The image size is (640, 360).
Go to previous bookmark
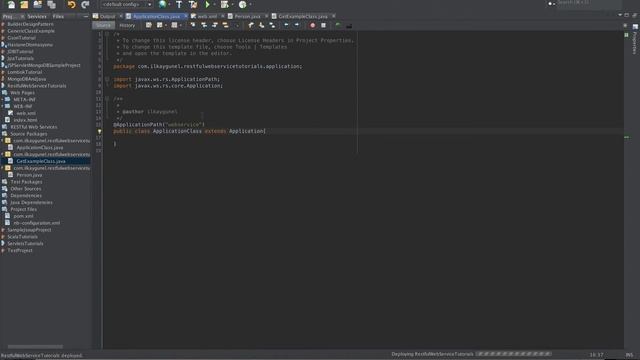pyautogui.click(x=251, y=25)
